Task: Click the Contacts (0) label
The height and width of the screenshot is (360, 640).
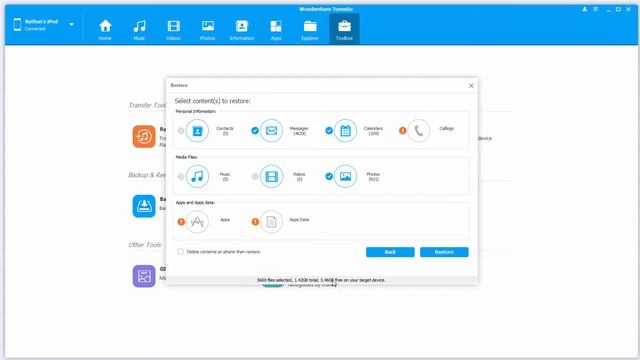Action: pyautogui.click(x=225, y=131)
